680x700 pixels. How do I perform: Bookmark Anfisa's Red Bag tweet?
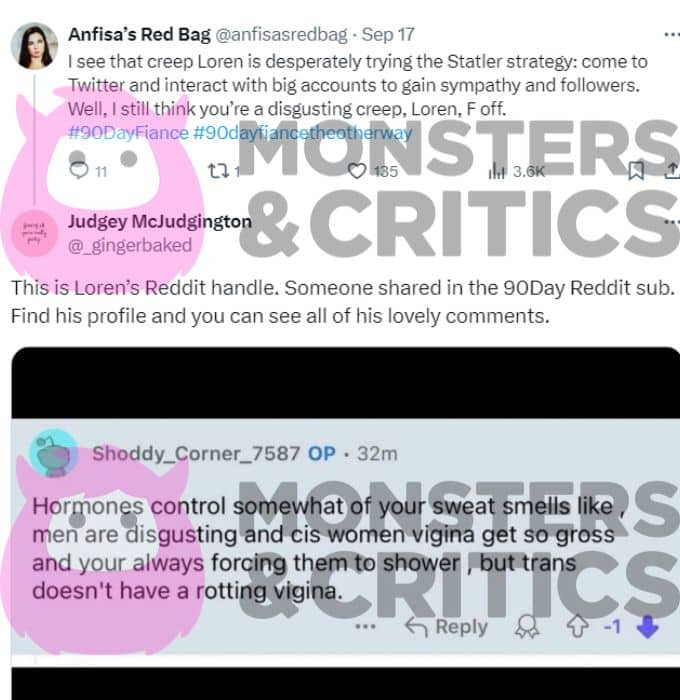(x=636, y=171)
